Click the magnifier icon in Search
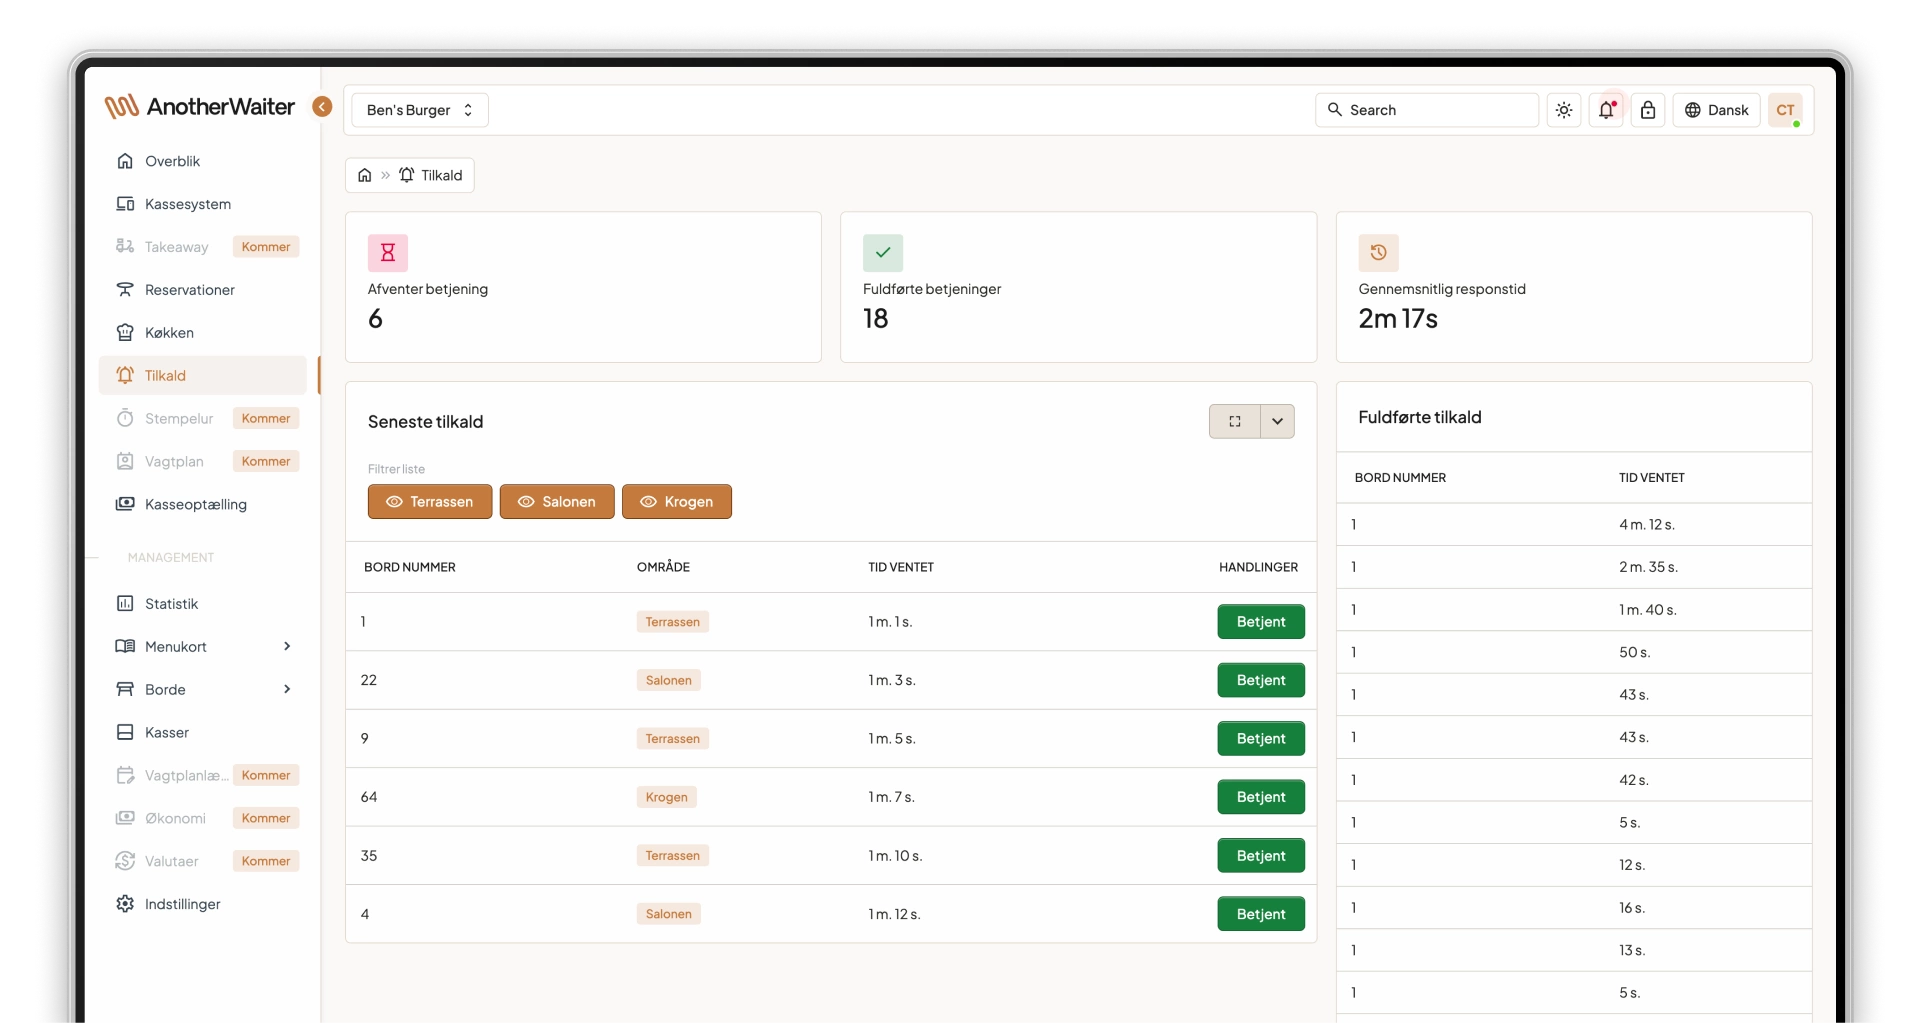 point(1335,110)
